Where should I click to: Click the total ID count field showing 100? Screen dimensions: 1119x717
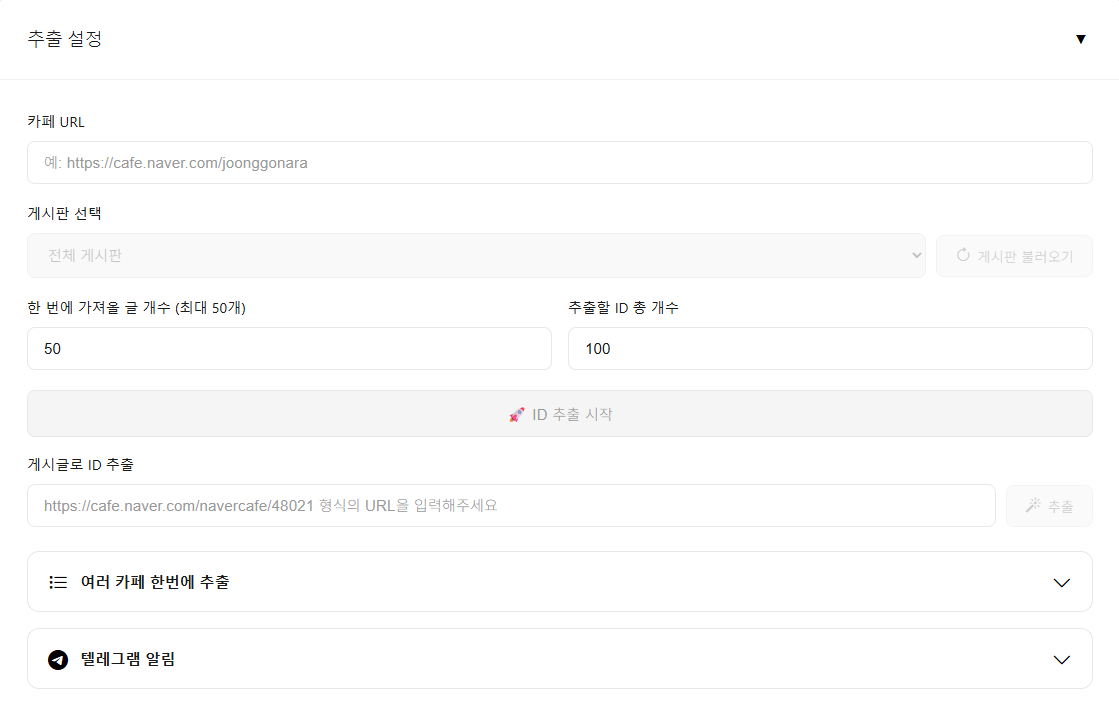coord(829,348)
